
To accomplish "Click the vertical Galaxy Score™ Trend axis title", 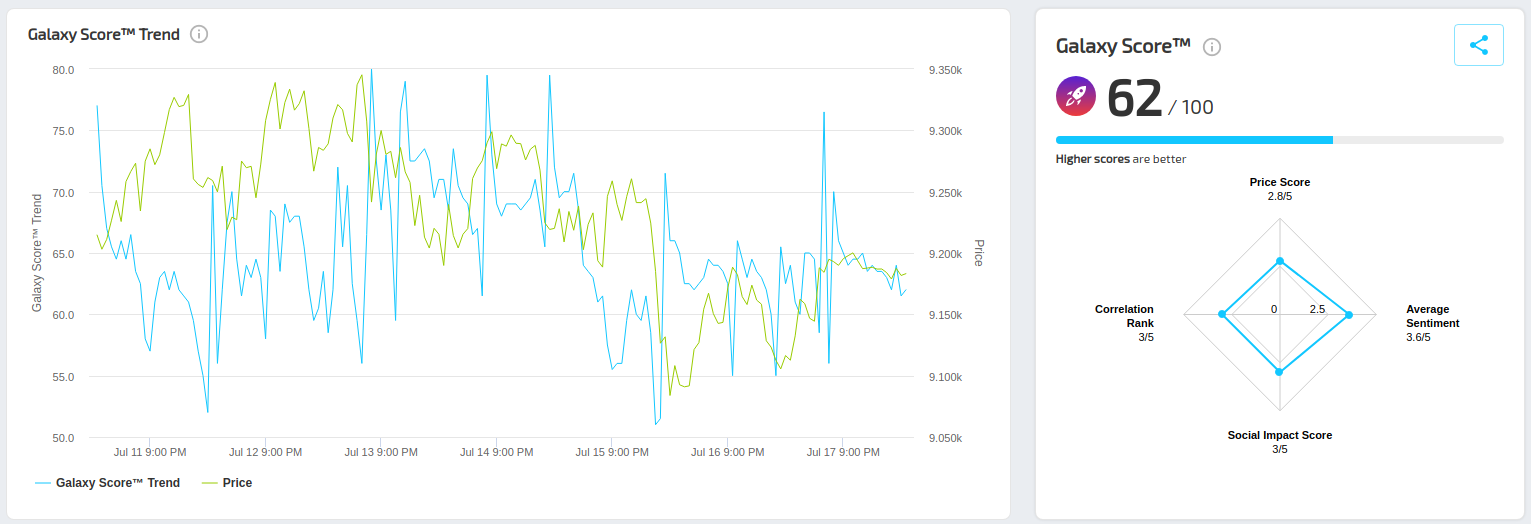I will point(37,253).
